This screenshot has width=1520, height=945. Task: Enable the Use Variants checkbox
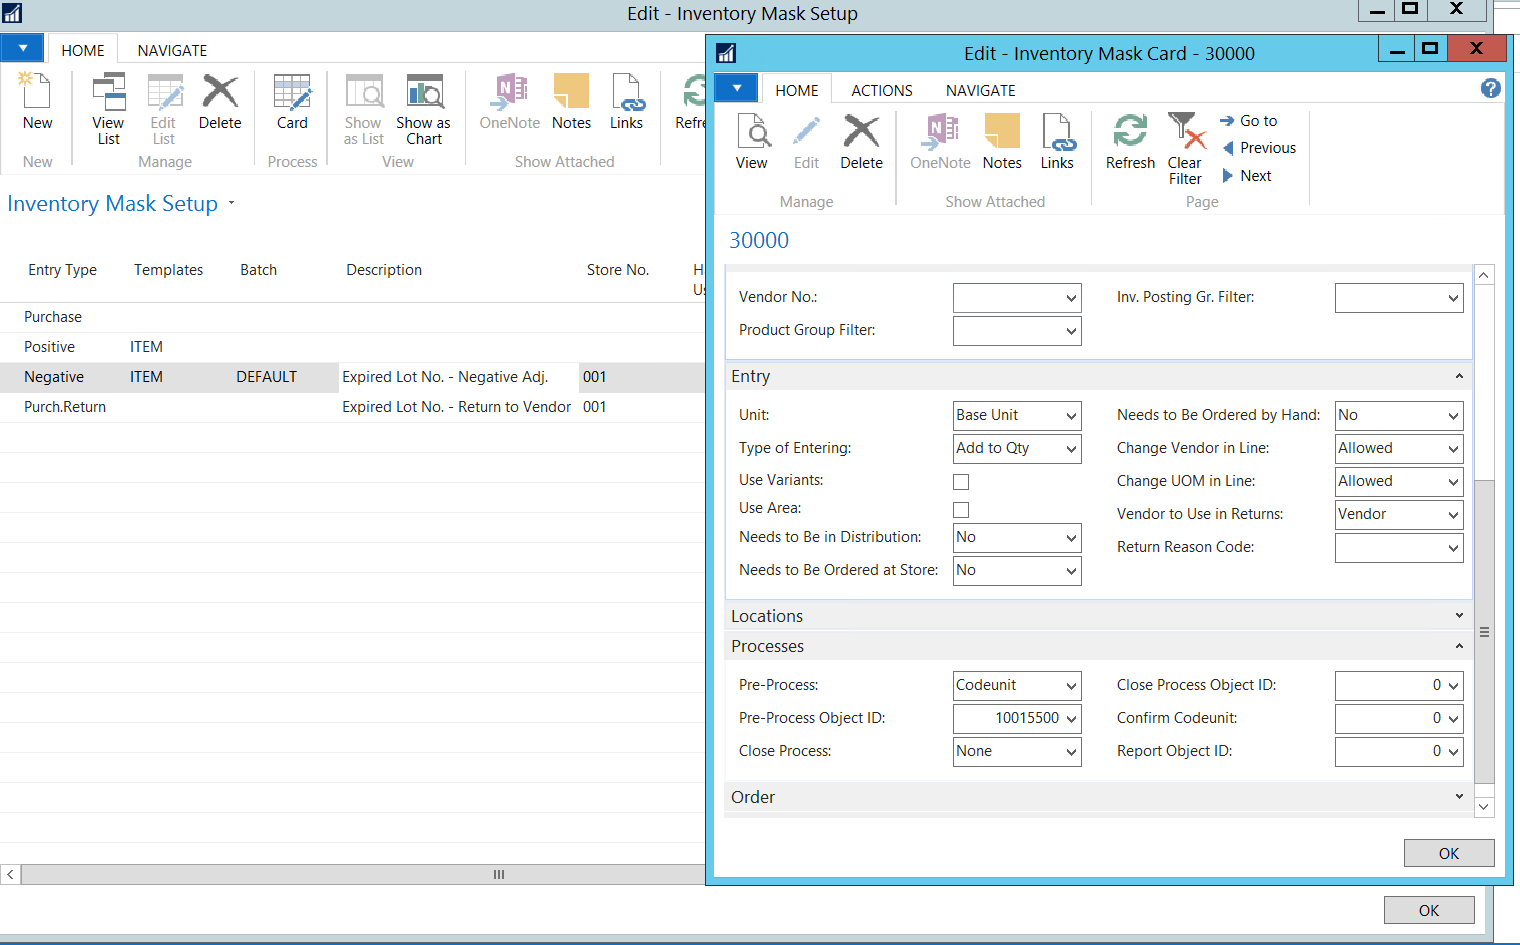point(961,482)
